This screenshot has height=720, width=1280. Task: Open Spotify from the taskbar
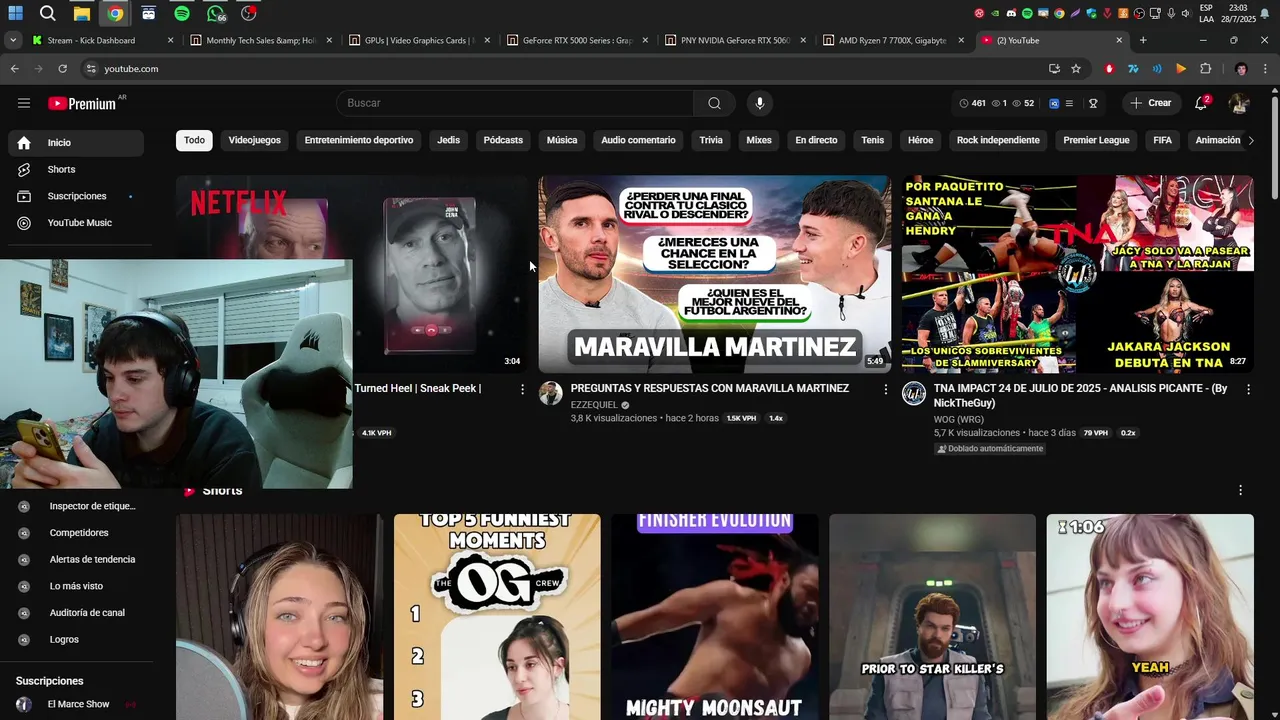pos(181,13)
